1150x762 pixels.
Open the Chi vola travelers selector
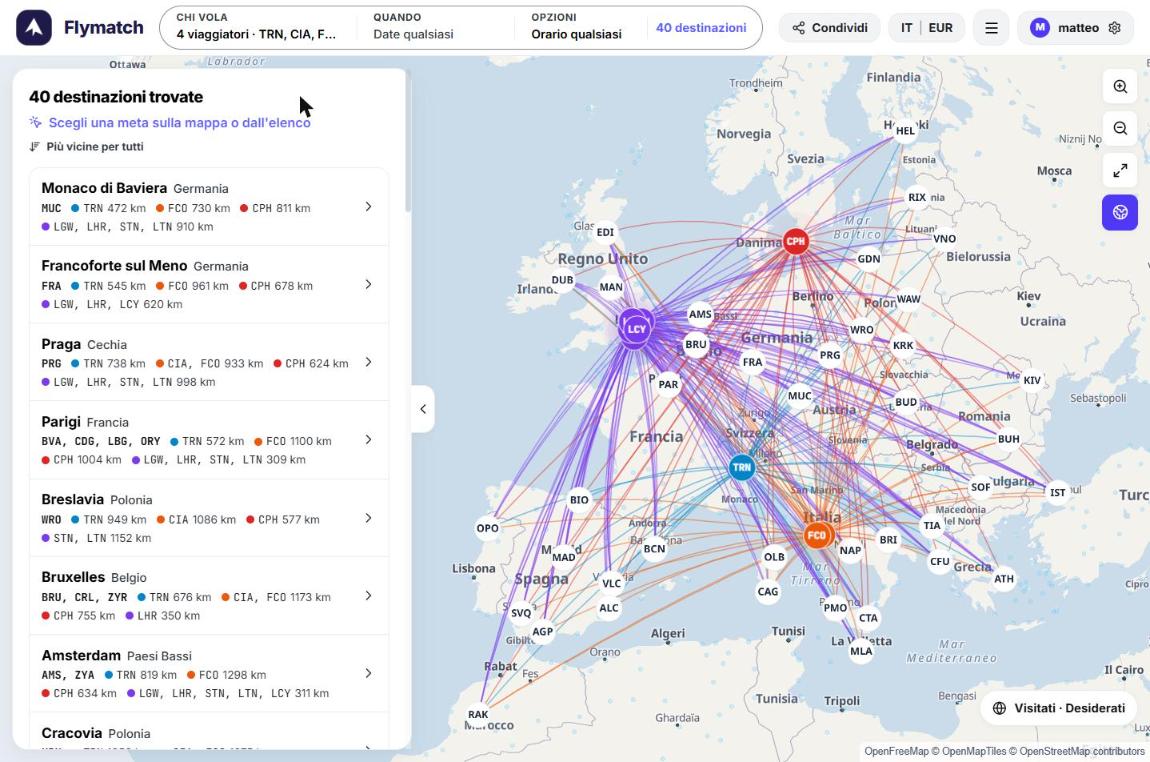tap(258, 27)
